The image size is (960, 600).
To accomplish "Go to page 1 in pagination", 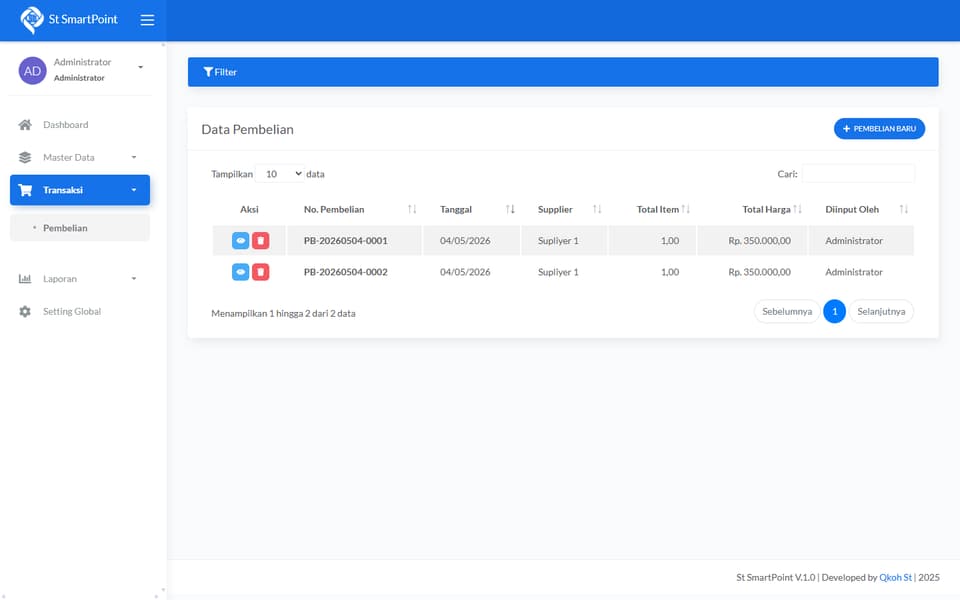I will tap(834, 312).
